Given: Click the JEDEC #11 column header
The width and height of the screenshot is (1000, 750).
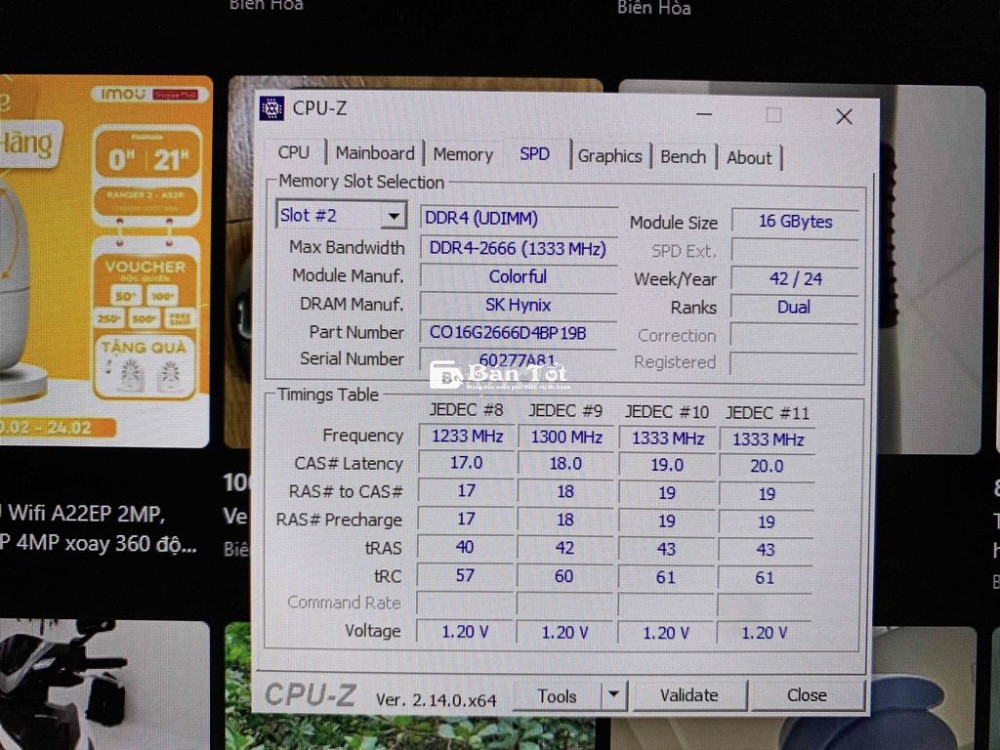Looking at the screenshot, I should point(767,413).
